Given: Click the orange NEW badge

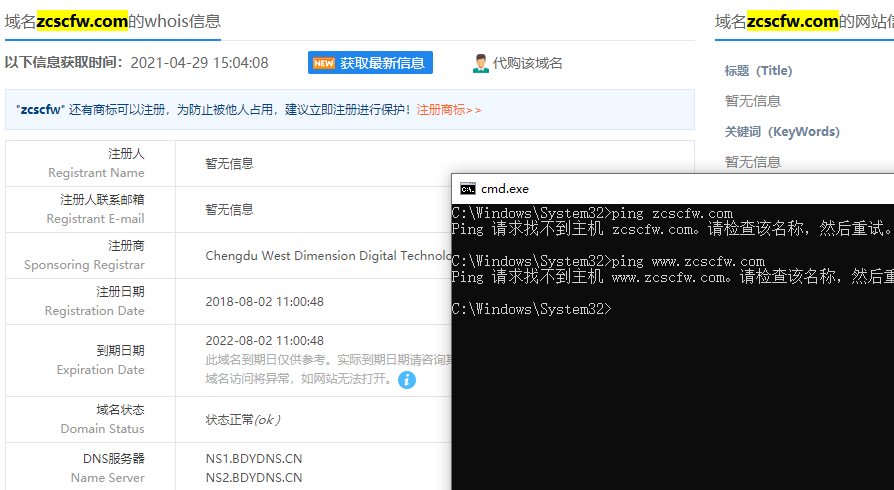Looking at the screenshot, I should pos(323,63).
